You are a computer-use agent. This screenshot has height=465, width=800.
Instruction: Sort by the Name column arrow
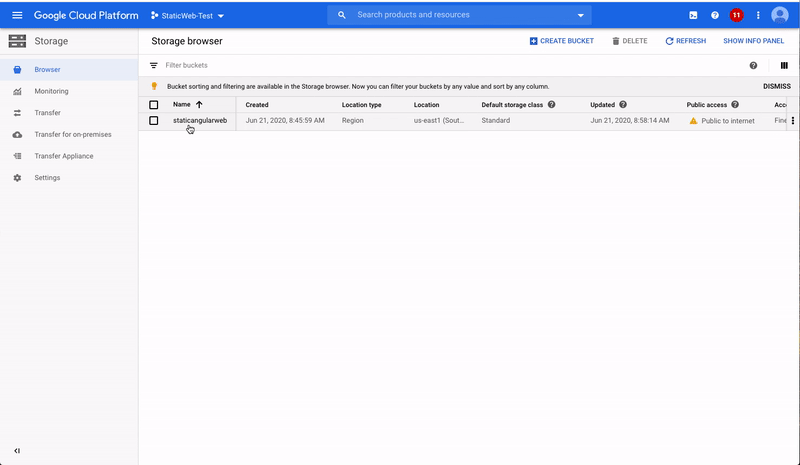(199, 104)
